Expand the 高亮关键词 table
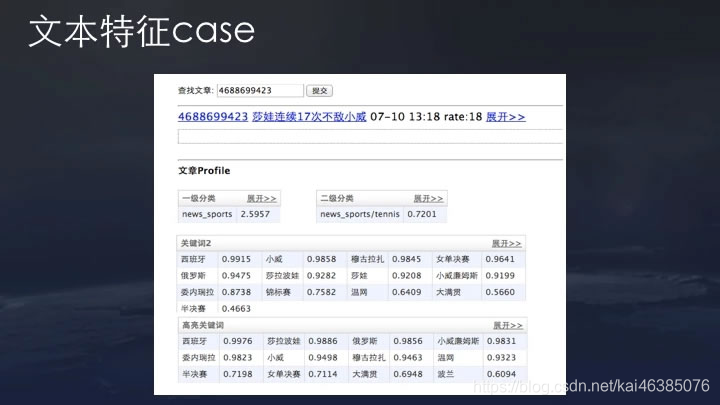 508,325
